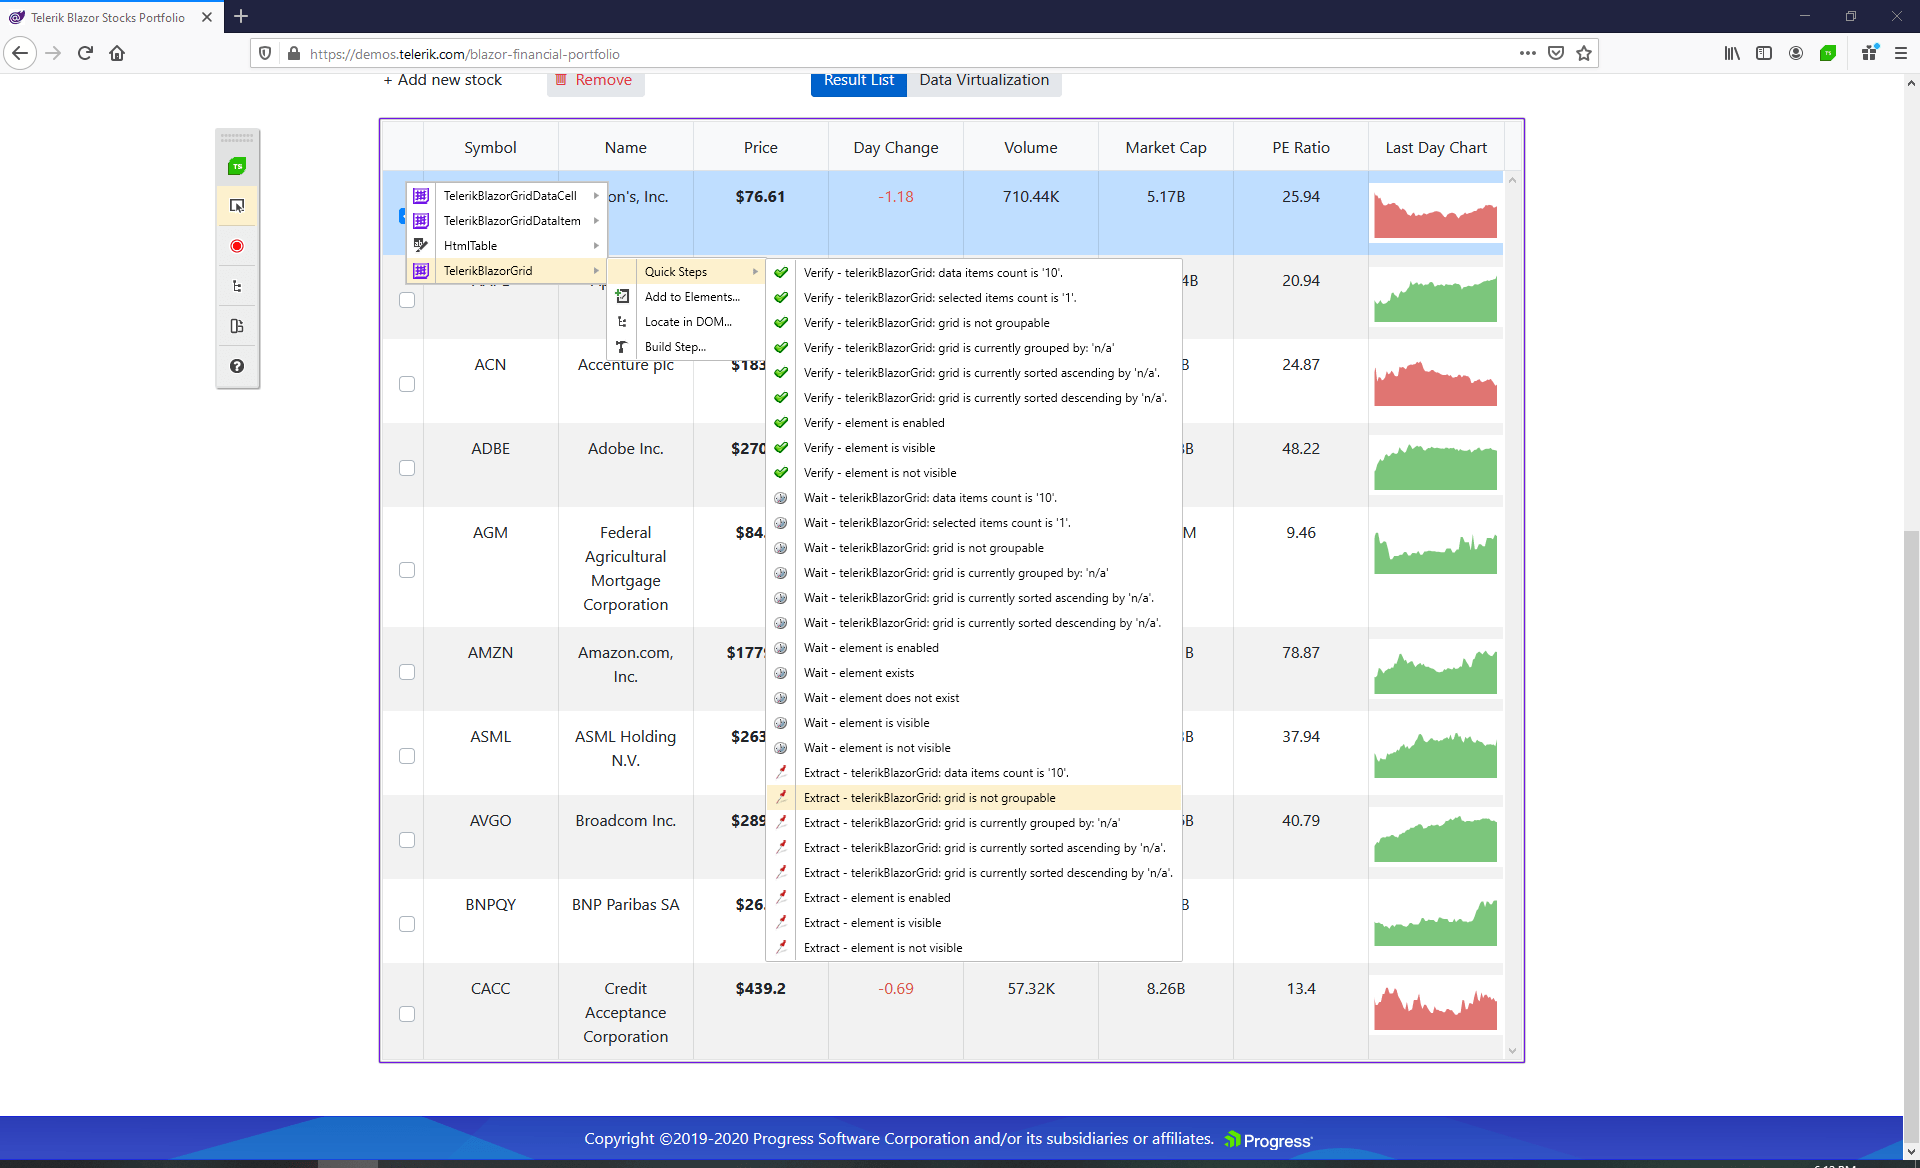This screenshot has width=1920, height=1168.
Task: Select Verify element is enabled
Action: pyautogui.click(x=975, y=422)
